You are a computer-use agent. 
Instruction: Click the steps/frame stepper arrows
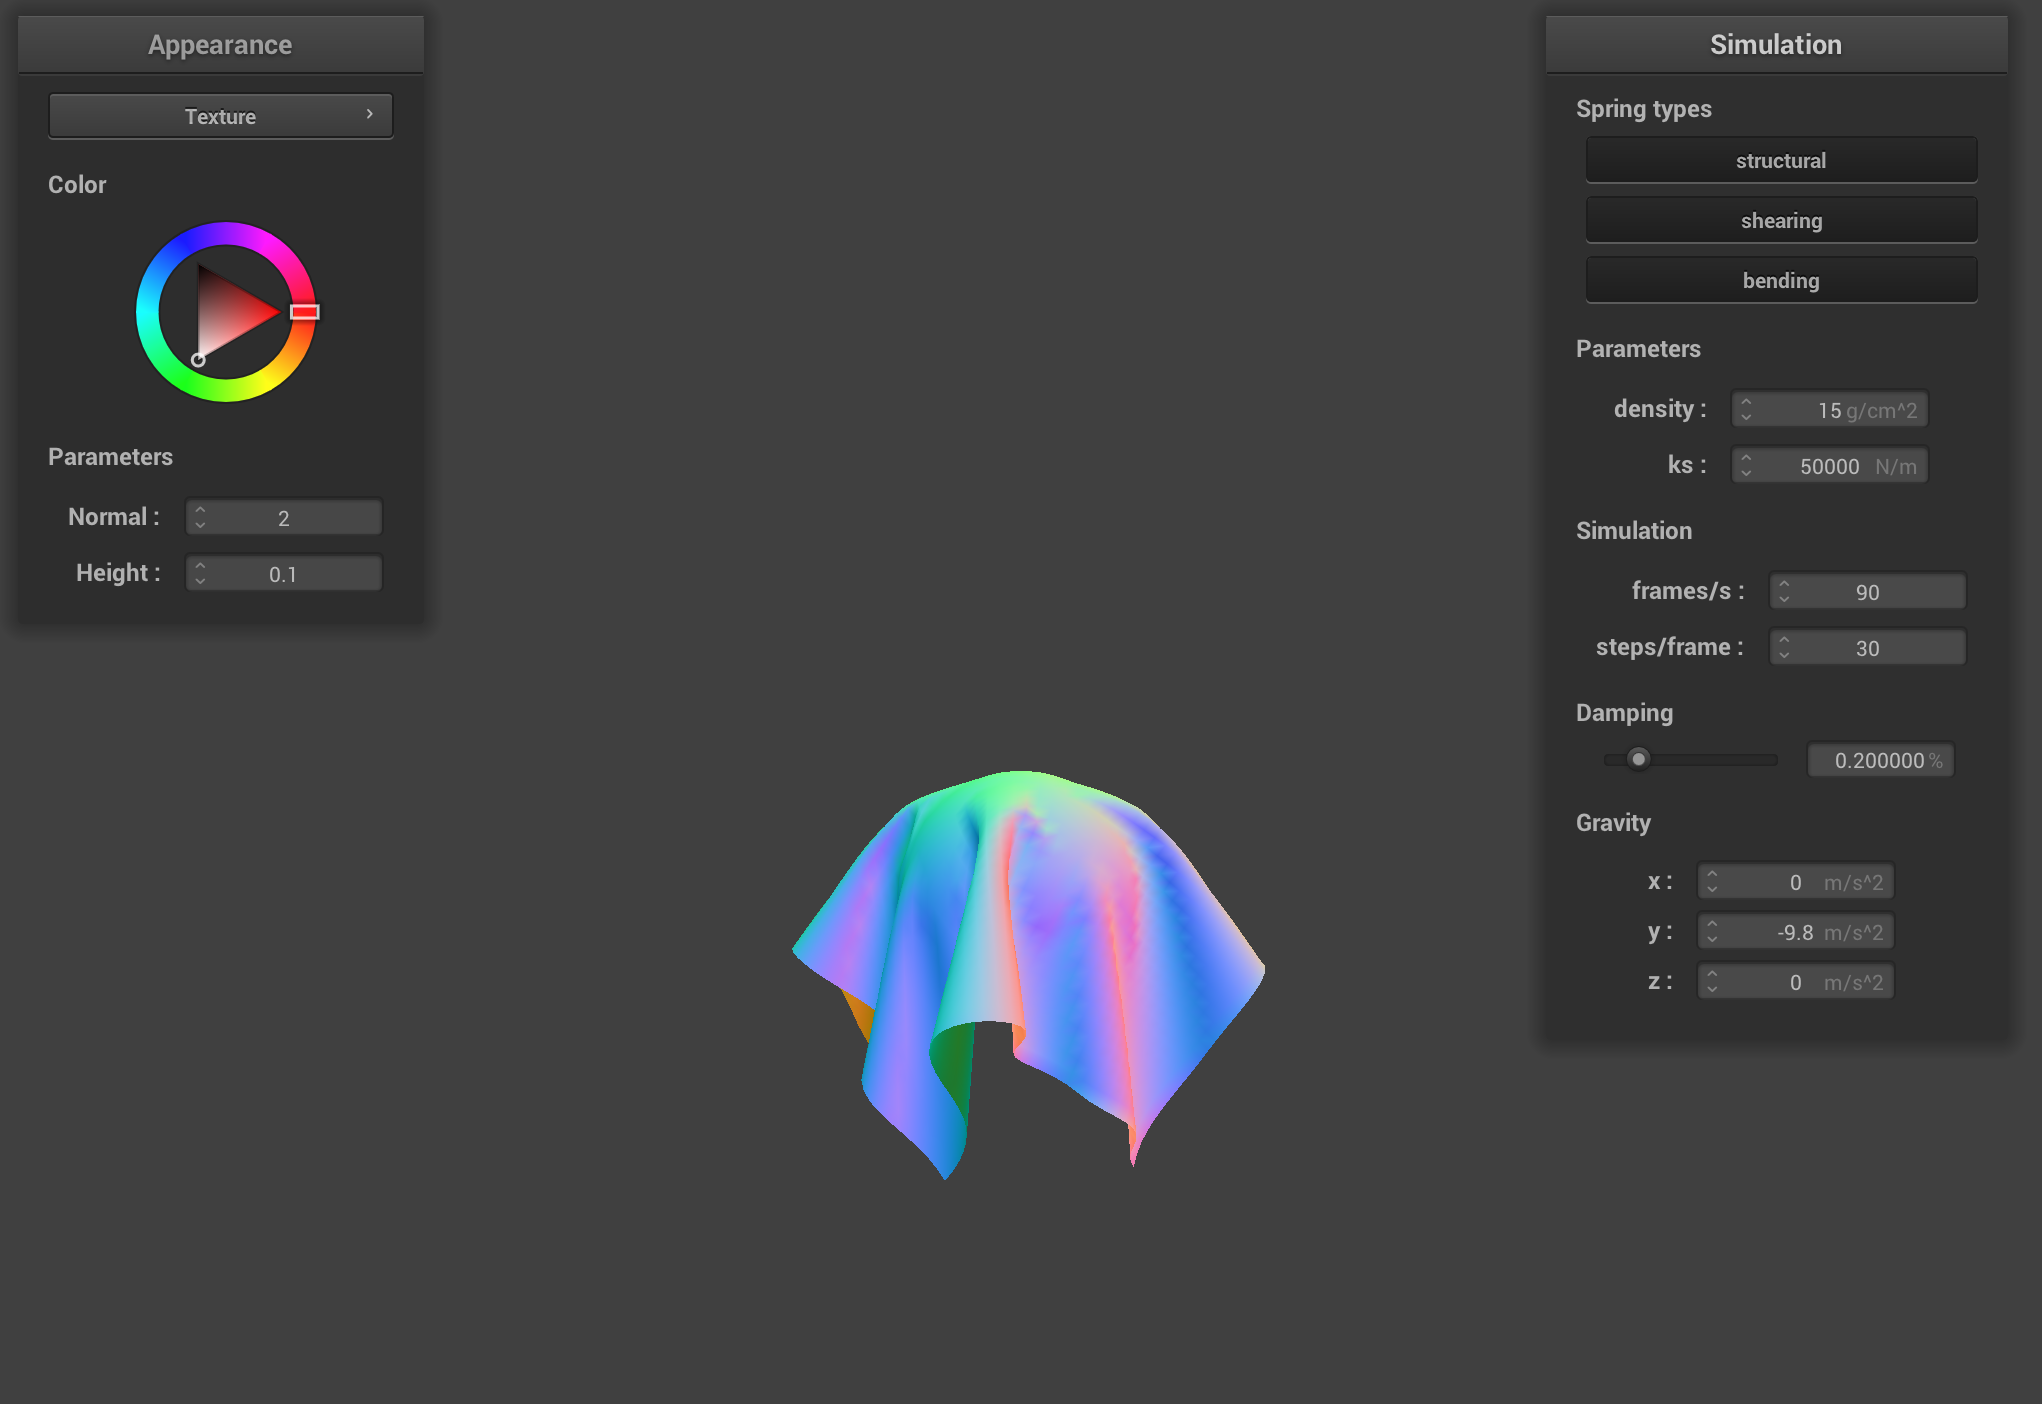tap(1784, 648)
